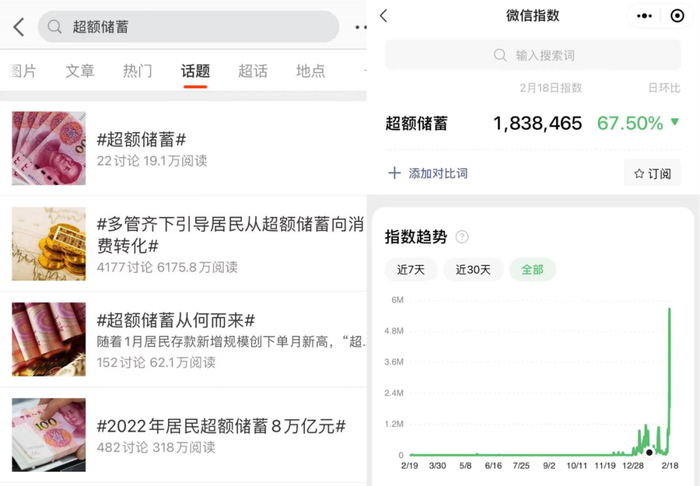Screen dimensions: 700x486
Task: Select the 全部 range
Action: pyautogui.click(x=533, y=270)
